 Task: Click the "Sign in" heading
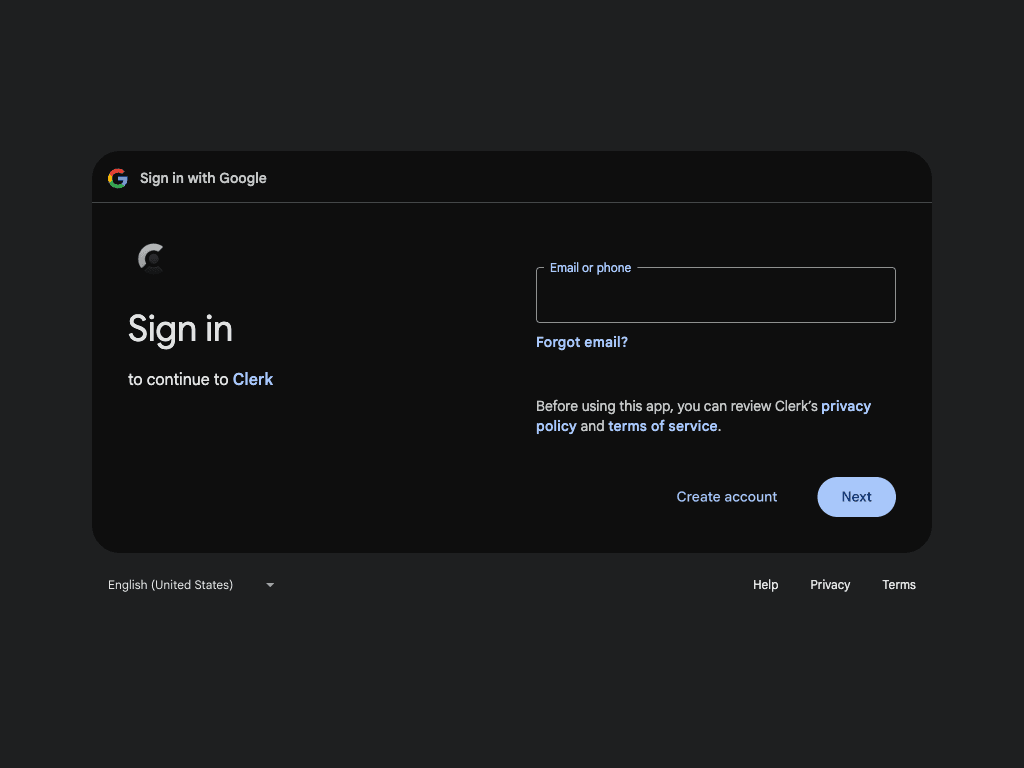180,329
